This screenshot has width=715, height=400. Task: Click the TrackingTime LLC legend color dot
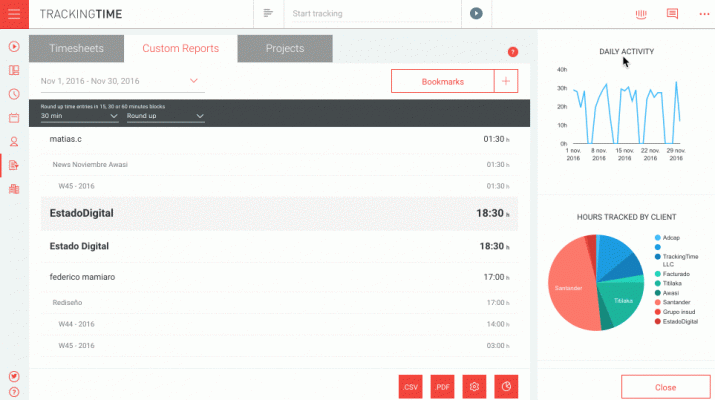coord(658,257)
